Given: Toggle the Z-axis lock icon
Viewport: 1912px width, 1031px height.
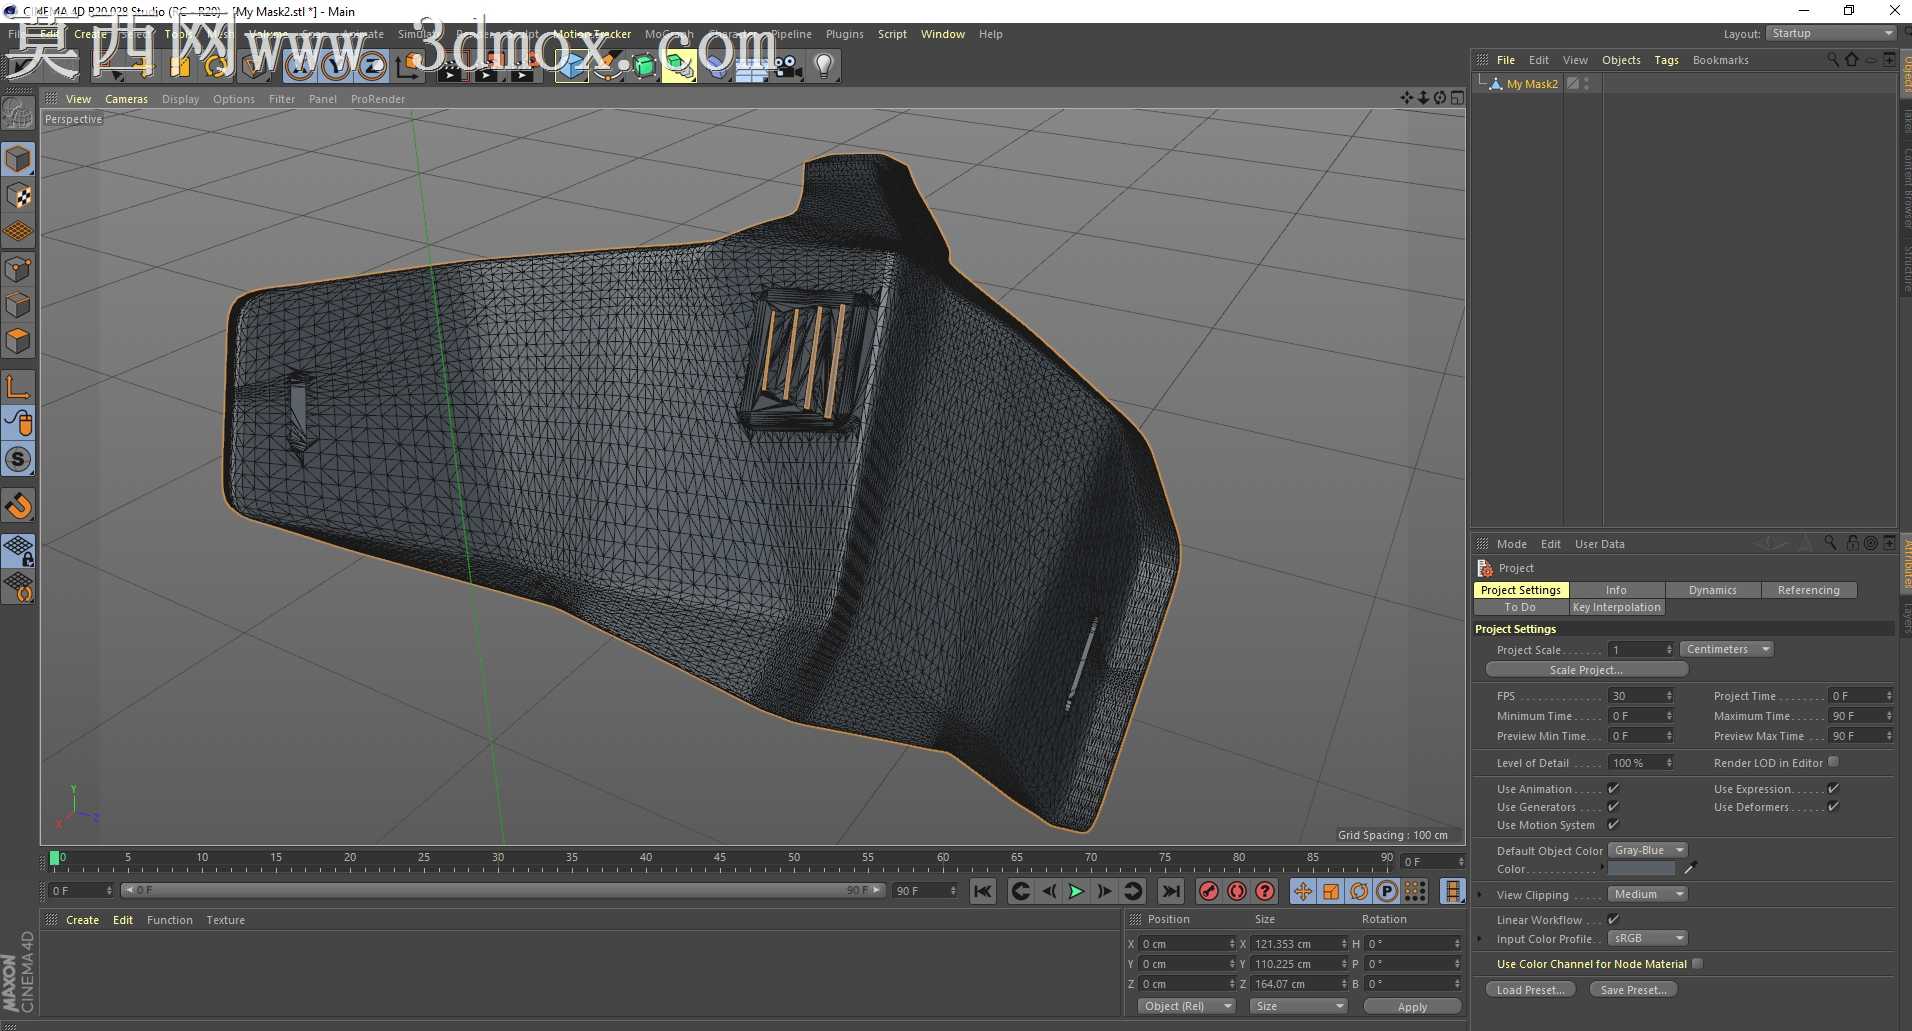Looking at the screenshot, I should (371, 67).
